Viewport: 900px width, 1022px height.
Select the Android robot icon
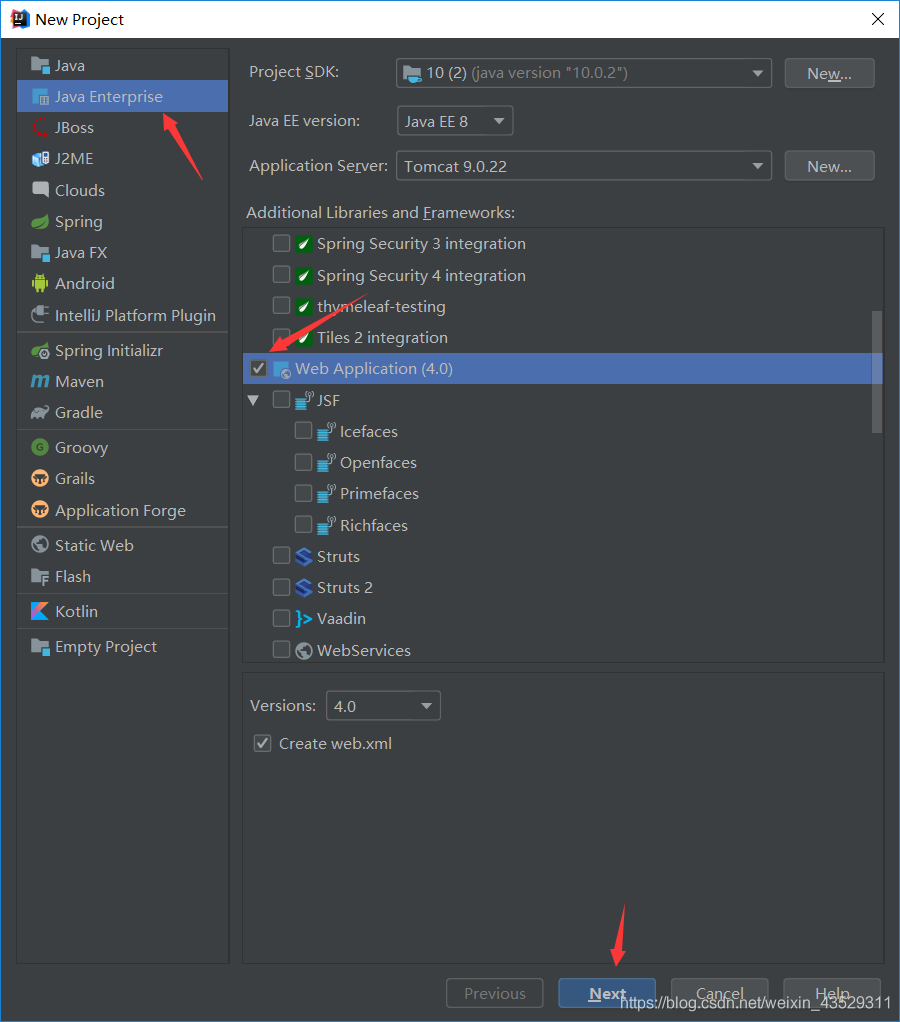40,284
